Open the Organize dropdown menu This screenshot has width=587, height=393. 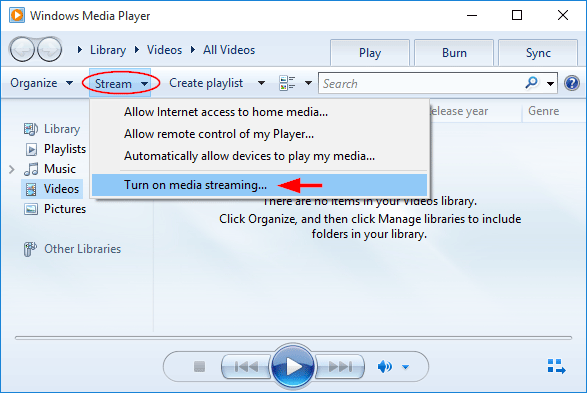[x=42, y=83]
